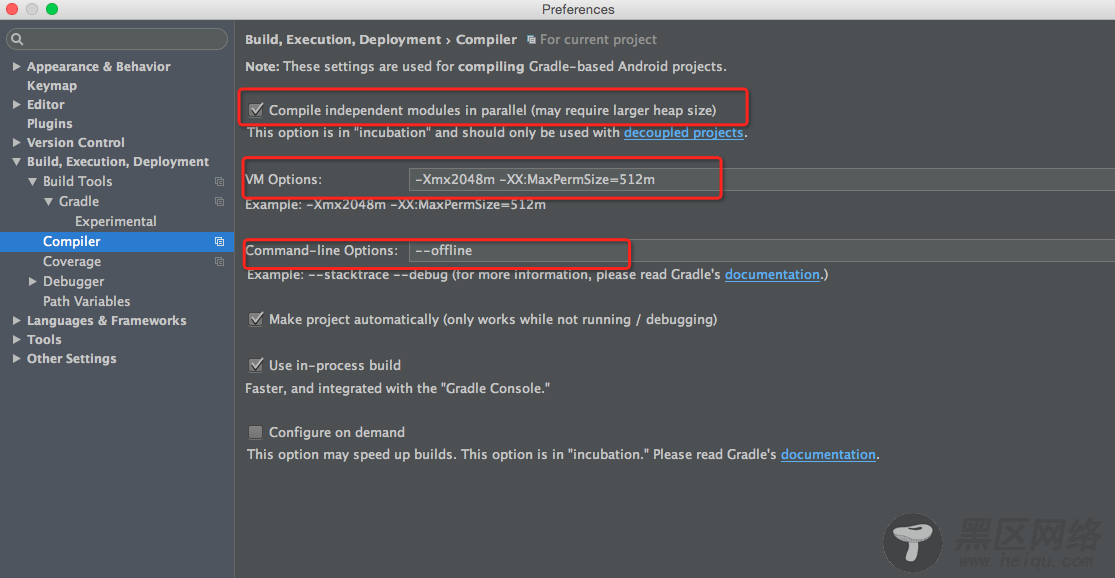Disable 'Make project automatically' checkbox
This screenshot has height=578, width=1115.
pyautogui.click(x=256, y=319)
